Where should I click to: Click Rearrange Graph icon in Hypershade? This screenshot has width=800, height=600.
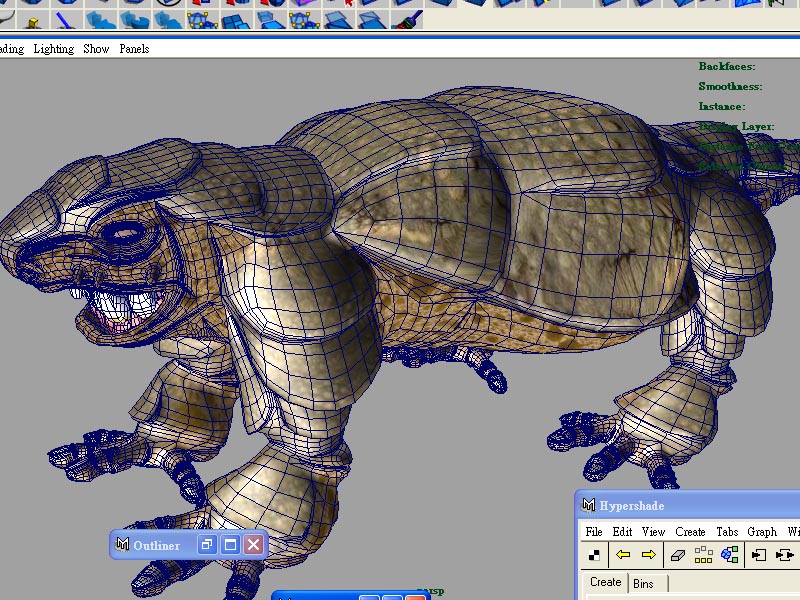(x=704, y=555)
